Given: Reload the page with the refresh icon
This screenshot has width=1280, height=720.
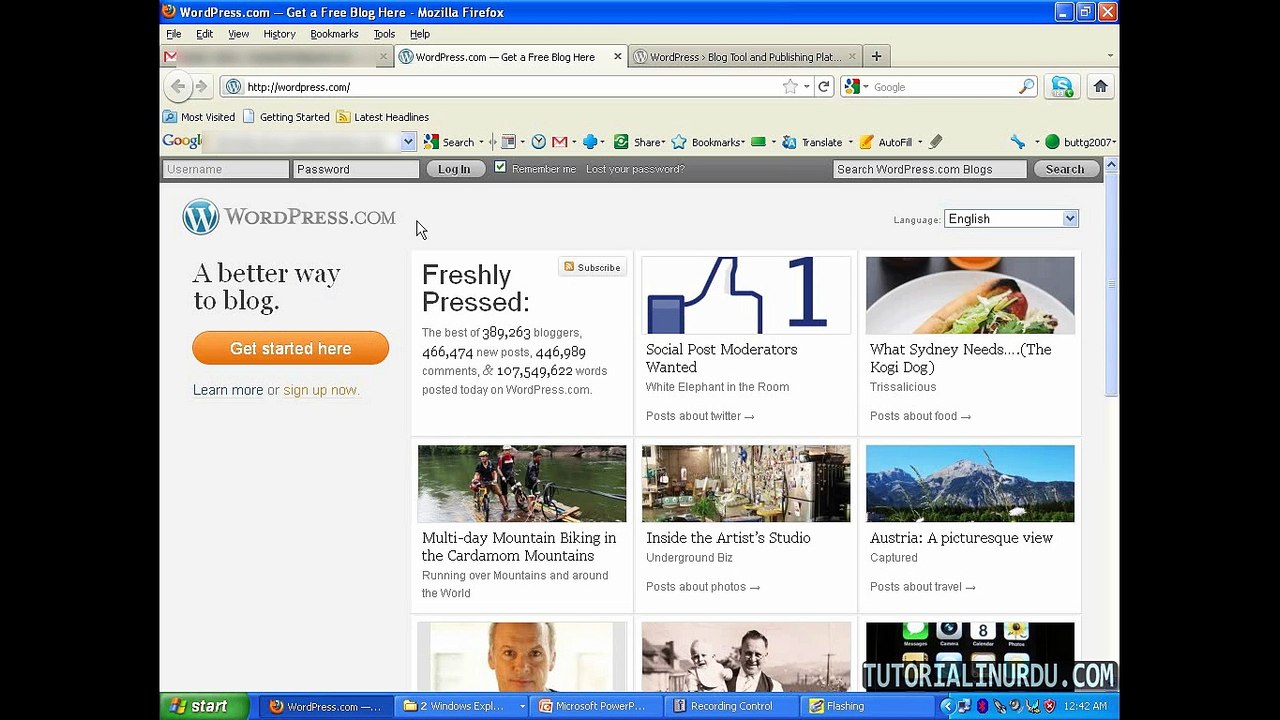Looking at the screenshot, I should click(x=824, y=87).
